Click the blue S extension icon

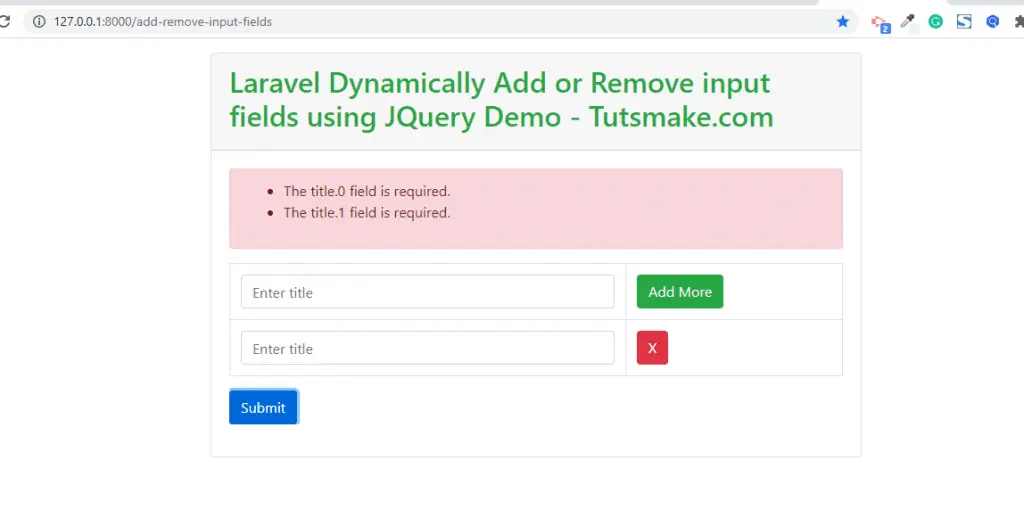pyautogui.click(x=964, y=22)
